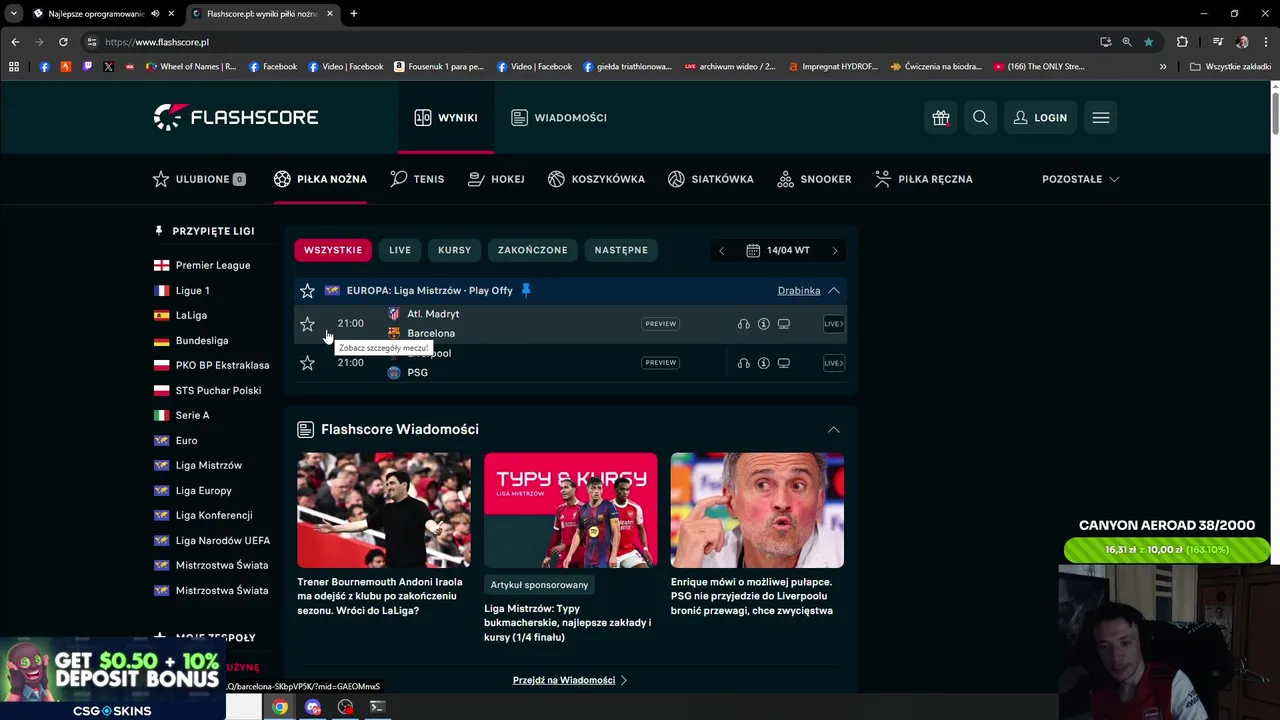The height and width of the screenshot is (720, 1280).
Task: Go to next day arrow
Action: pyautogui.click(x=835, y=251)
